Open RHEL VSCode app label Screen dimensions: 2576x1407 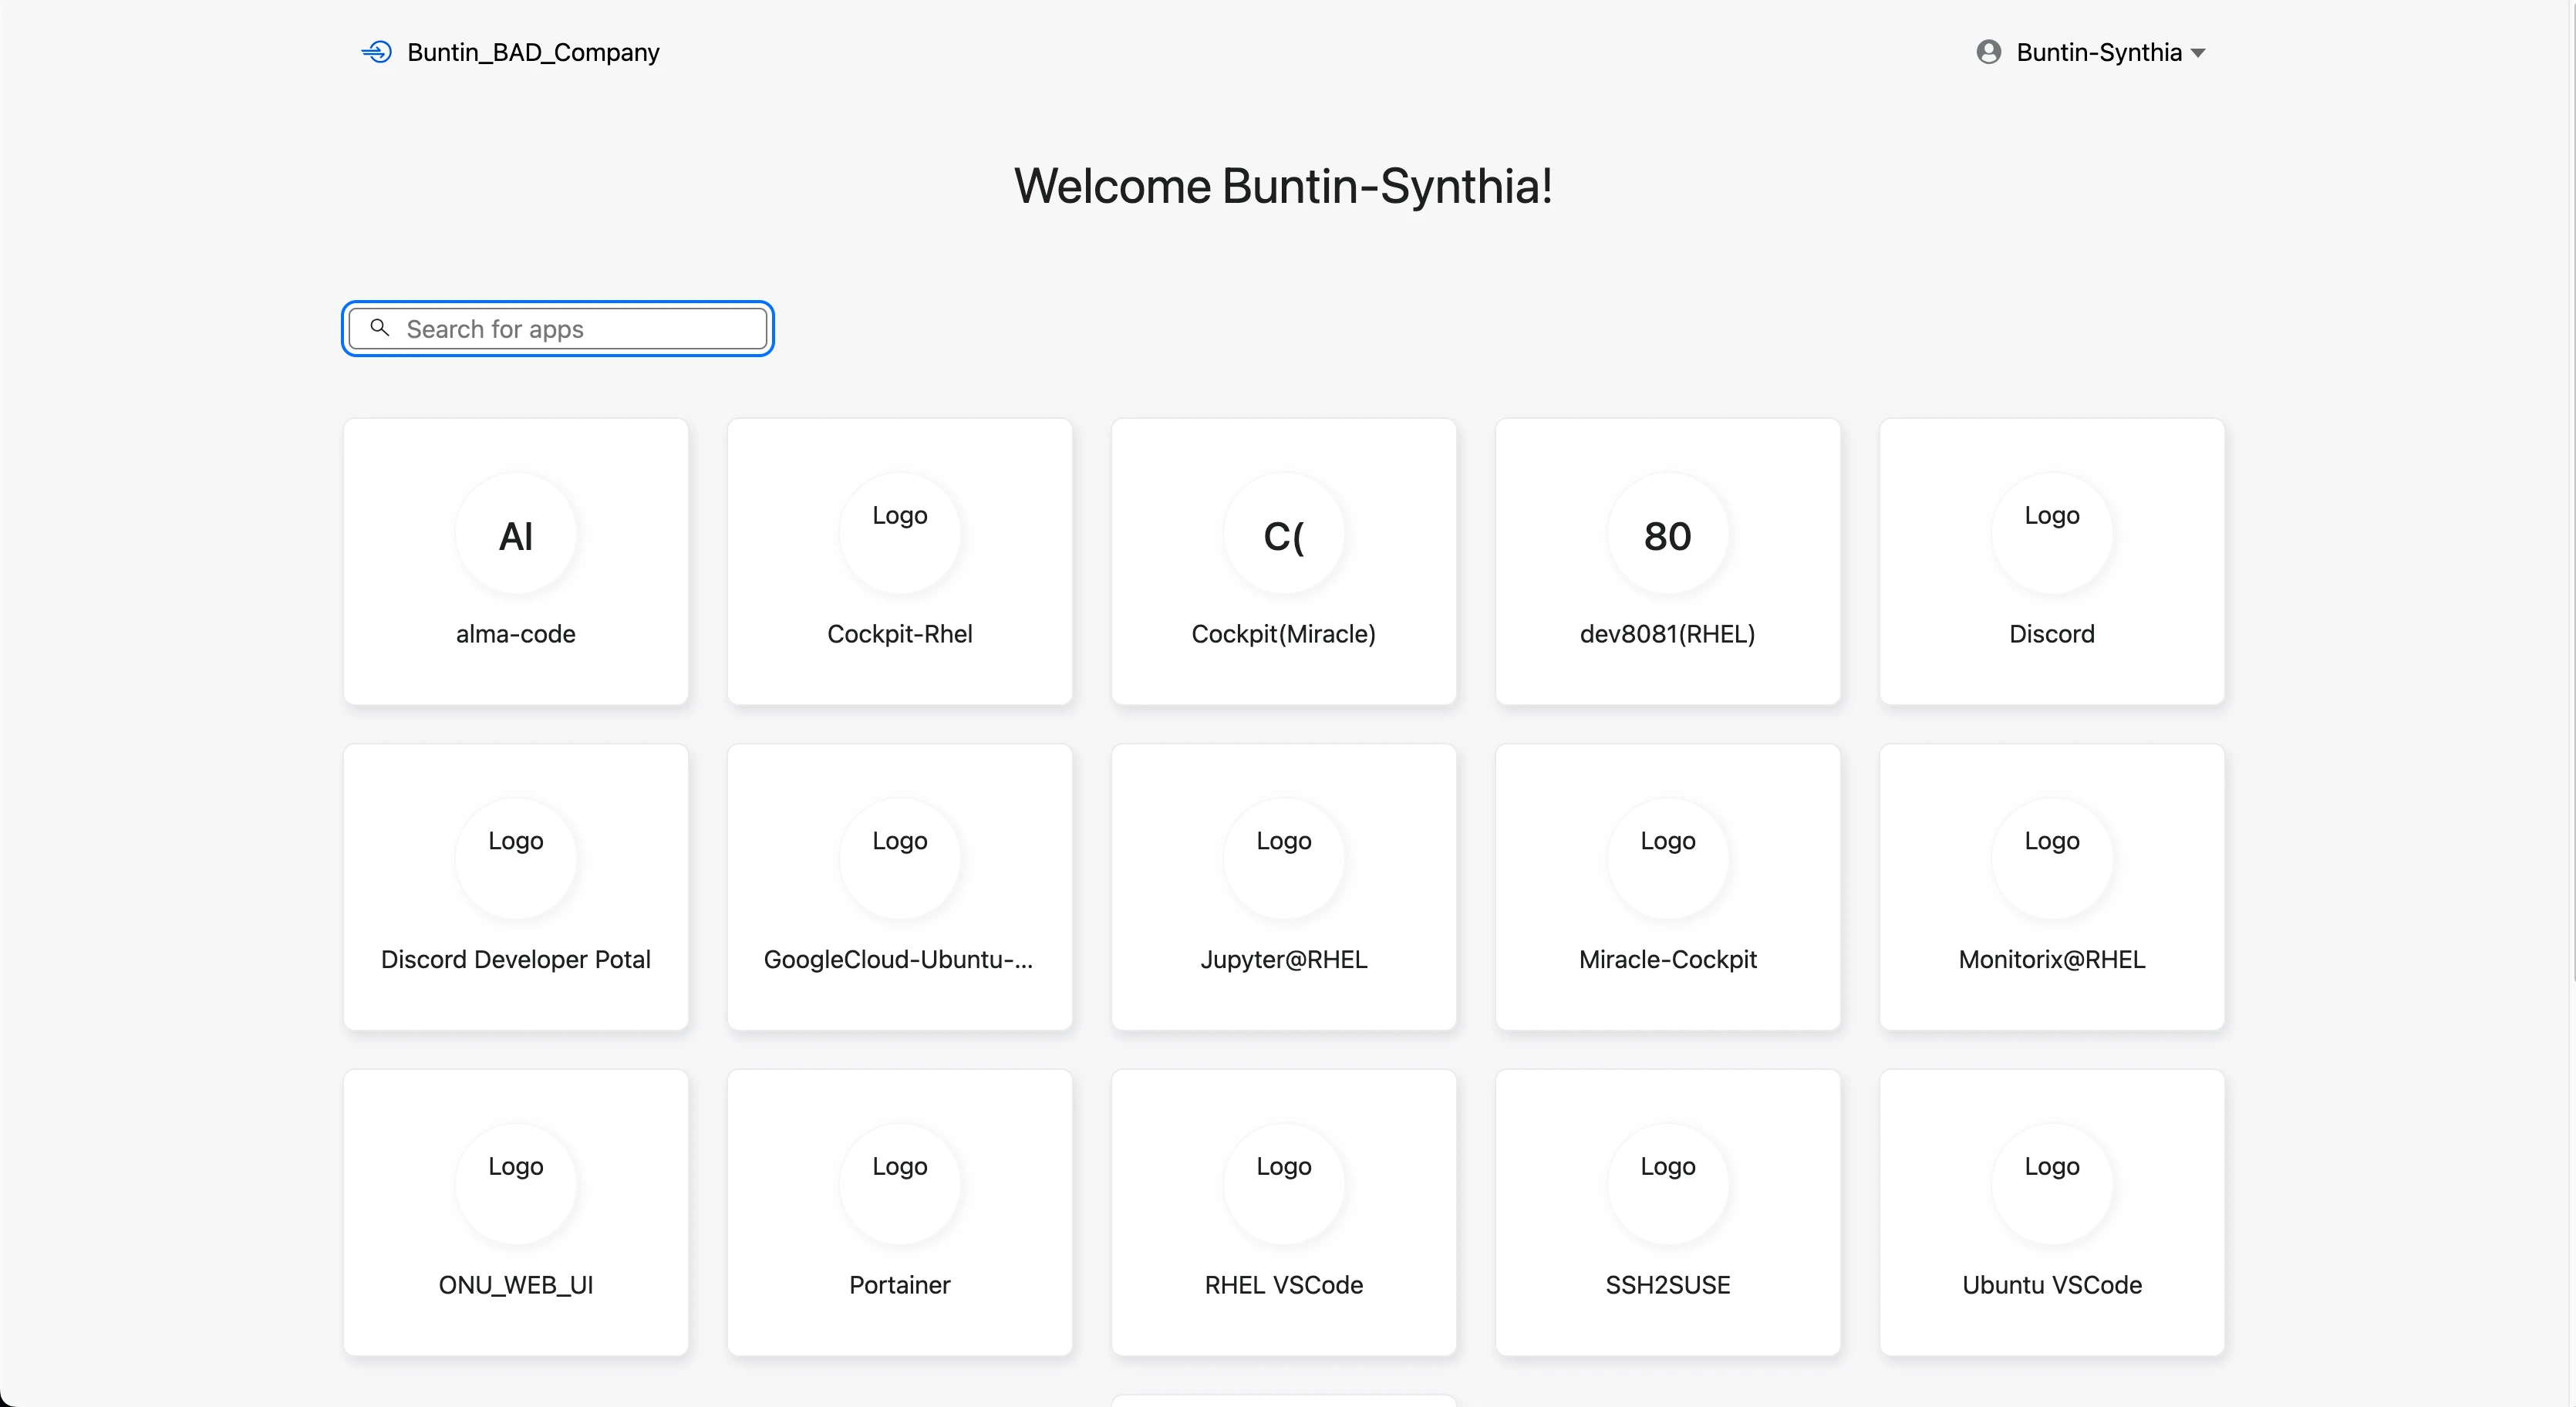1284,1285
